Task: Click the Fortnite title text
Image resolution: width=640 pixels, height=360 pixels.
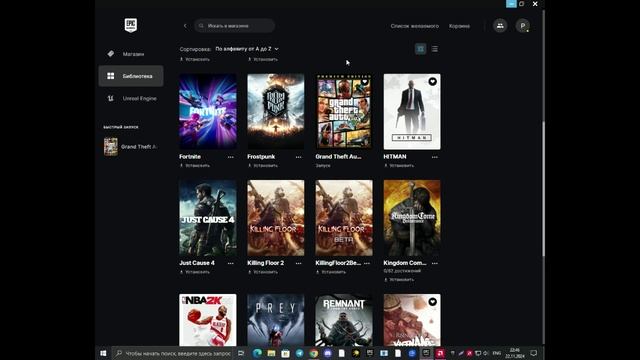Action: [190, 157]
